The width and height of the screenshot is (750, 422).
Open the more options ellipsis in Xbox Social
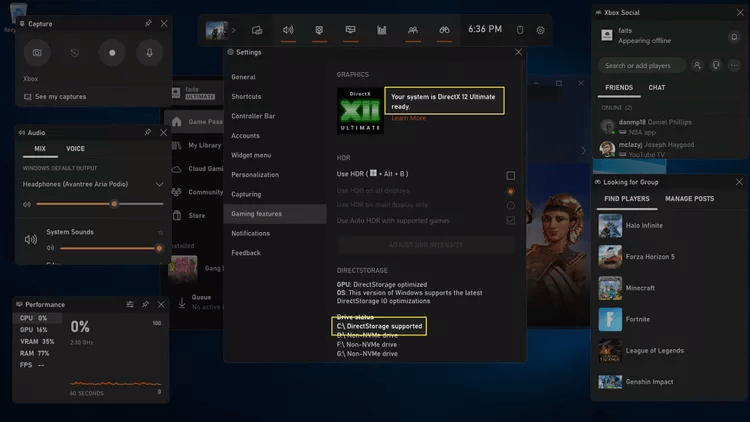(x=735, y=66)
